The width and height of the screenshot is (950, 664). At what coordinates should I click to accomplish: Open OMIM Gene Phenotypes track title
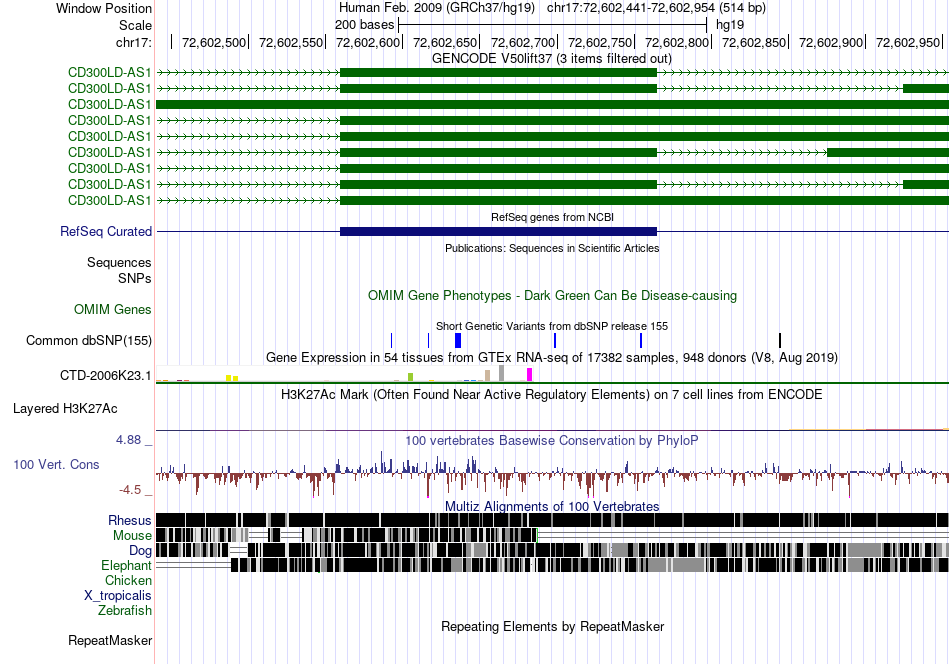pos(552,296)
